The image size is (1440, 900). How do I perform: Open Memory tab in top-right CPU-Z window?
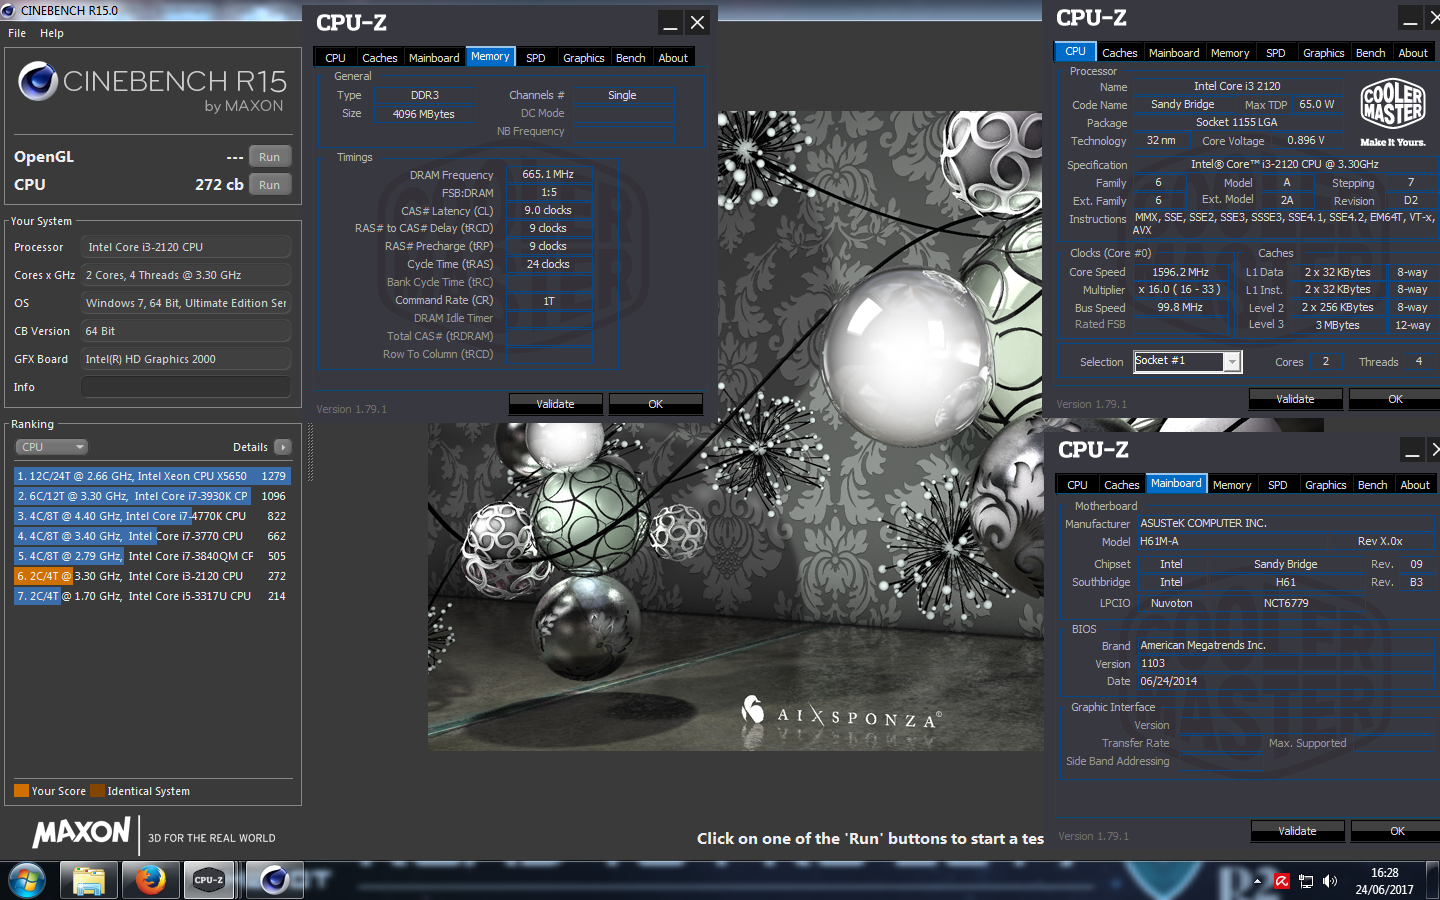(1230, 53)
